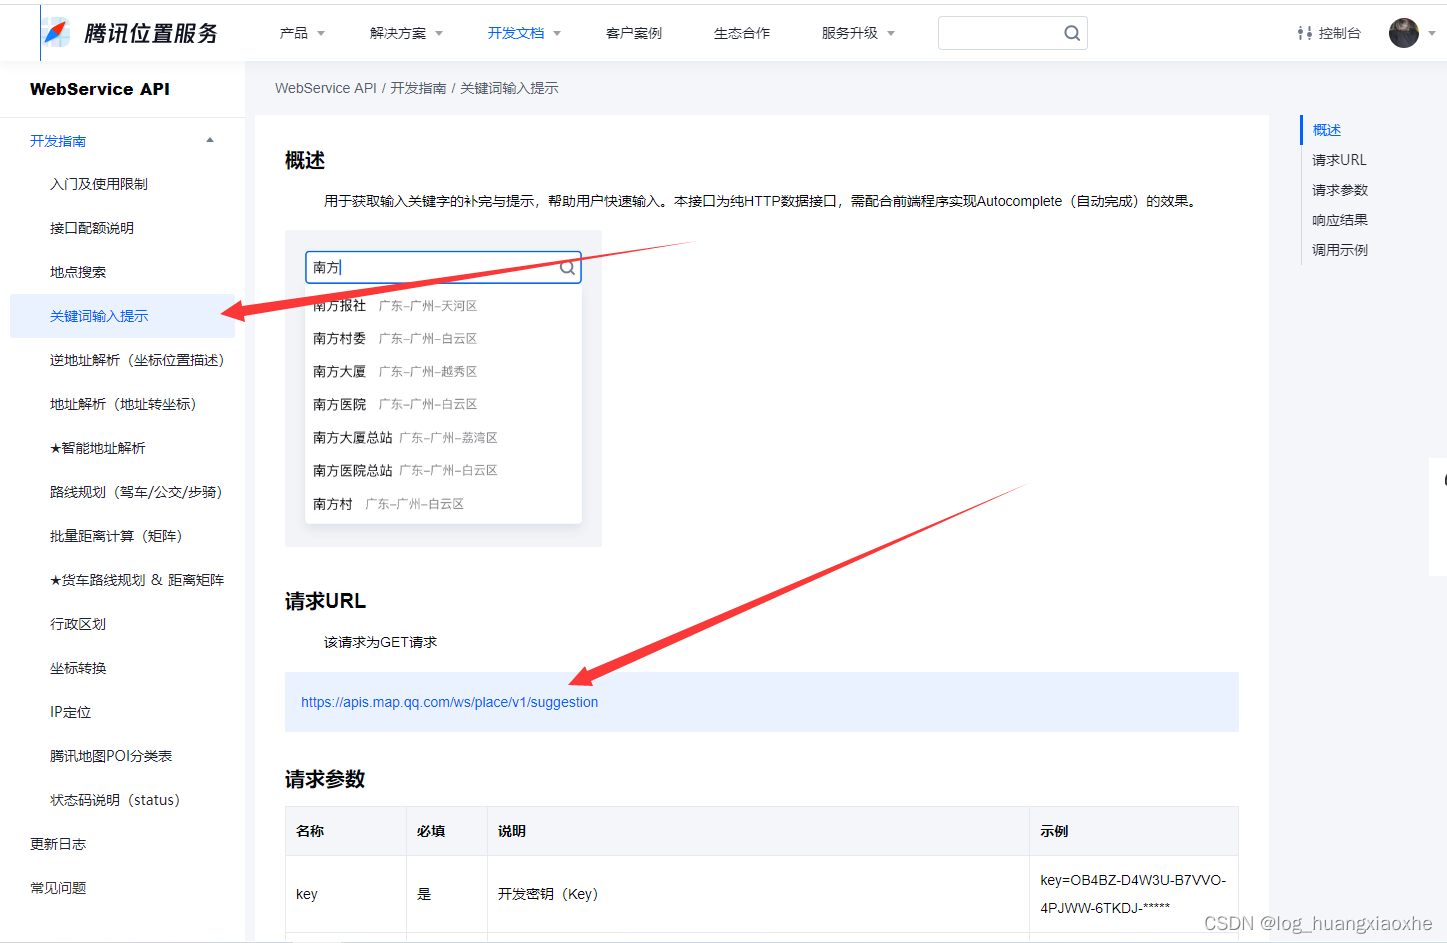Expand the 产品 dropdown menu
This screenshot has height=943, width=1447.
click(302, 33)
